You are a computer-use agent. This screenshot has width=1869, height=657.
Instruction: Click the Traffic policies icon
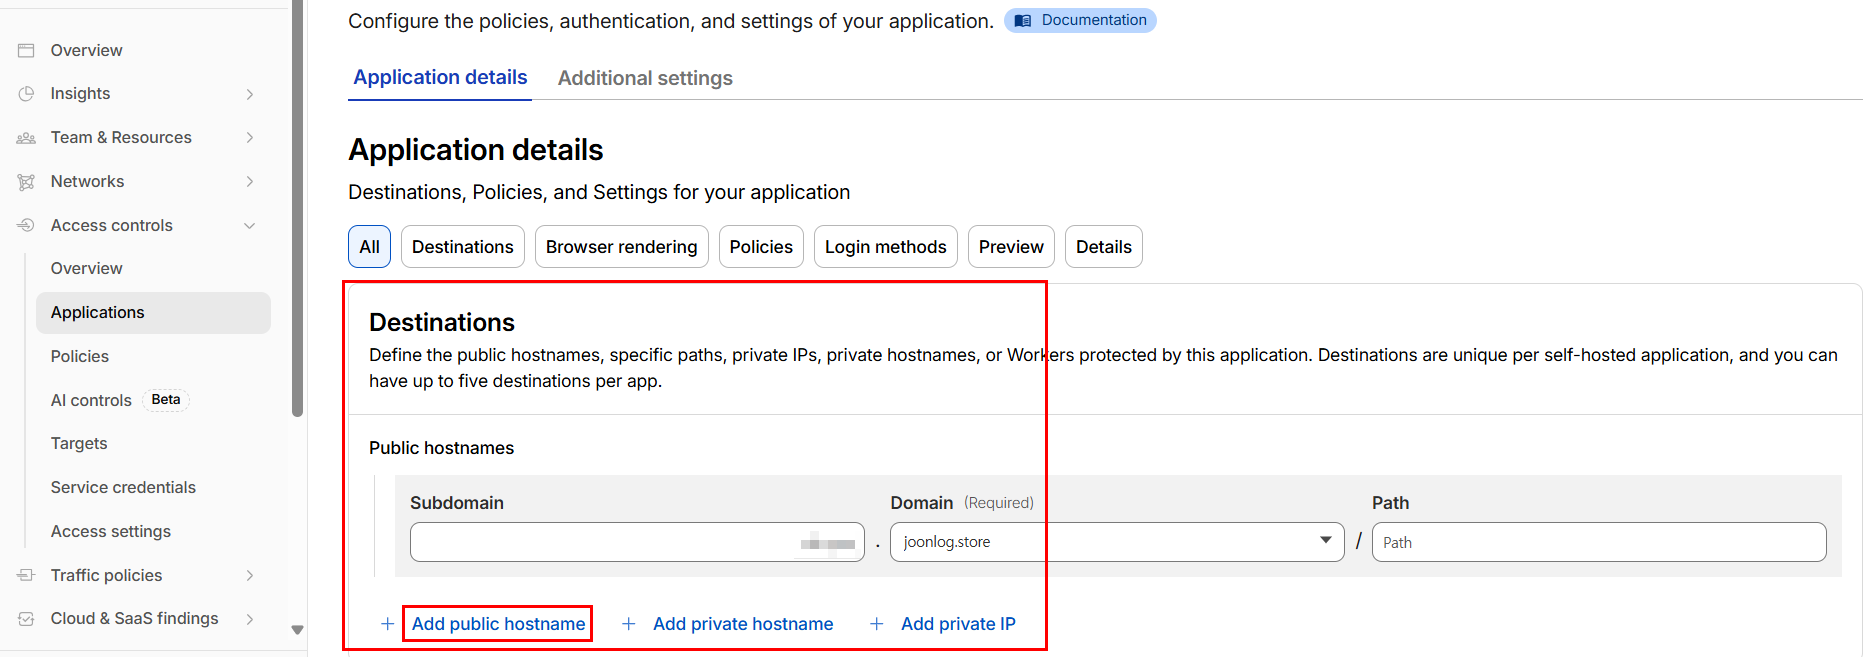pos(26,575)
